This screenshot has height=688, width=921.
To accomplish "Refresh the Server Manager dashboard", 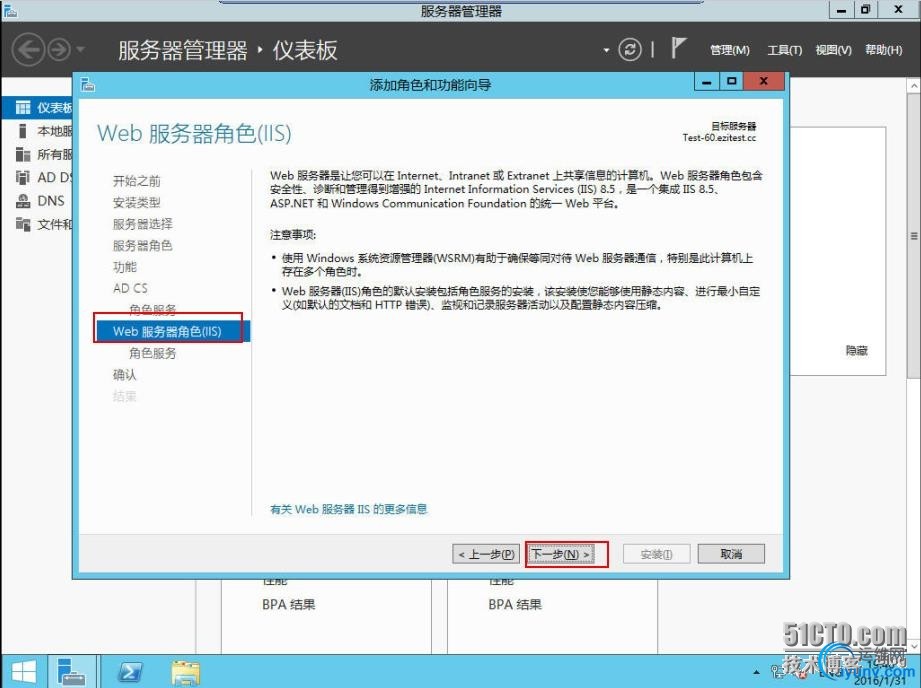I will click(x=630, y=50).
